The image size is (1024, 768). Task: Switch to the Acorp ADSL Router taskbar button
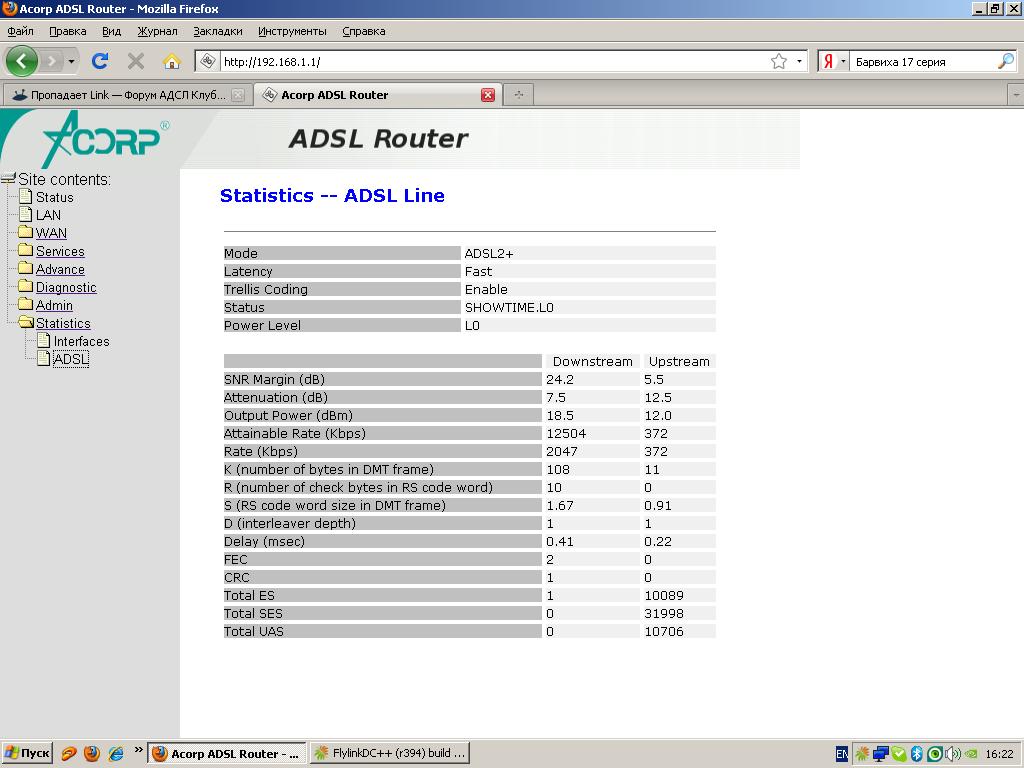[226, 754]
